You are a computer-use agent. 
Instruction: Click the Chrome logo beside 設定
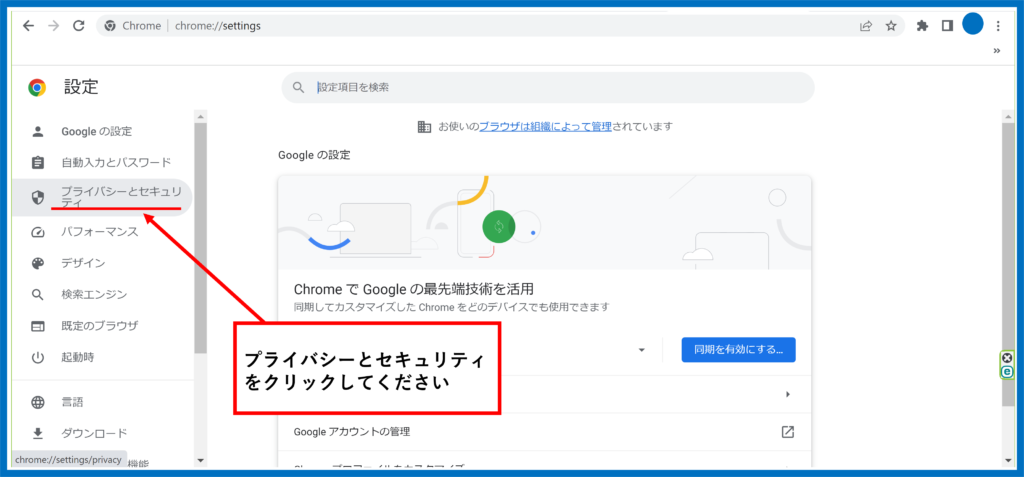pos(37,88)
